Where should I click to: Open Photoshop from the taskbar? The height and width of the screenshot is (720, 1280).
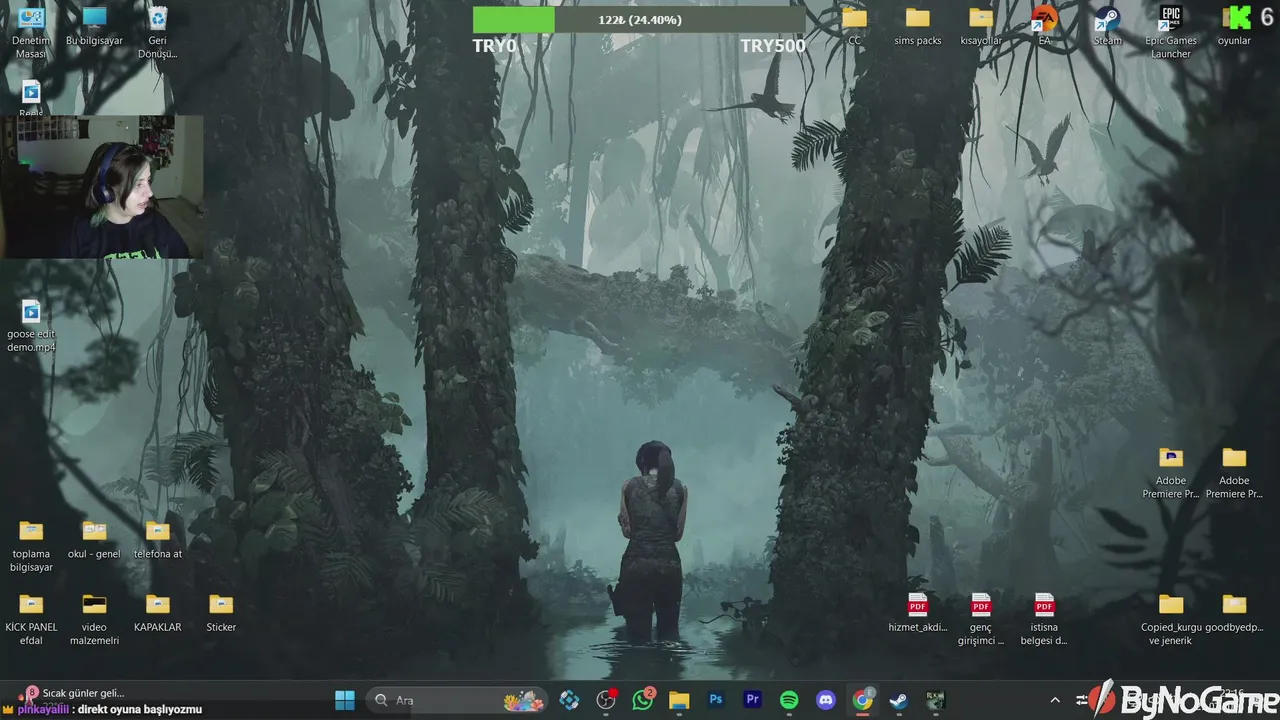[716, 700]
